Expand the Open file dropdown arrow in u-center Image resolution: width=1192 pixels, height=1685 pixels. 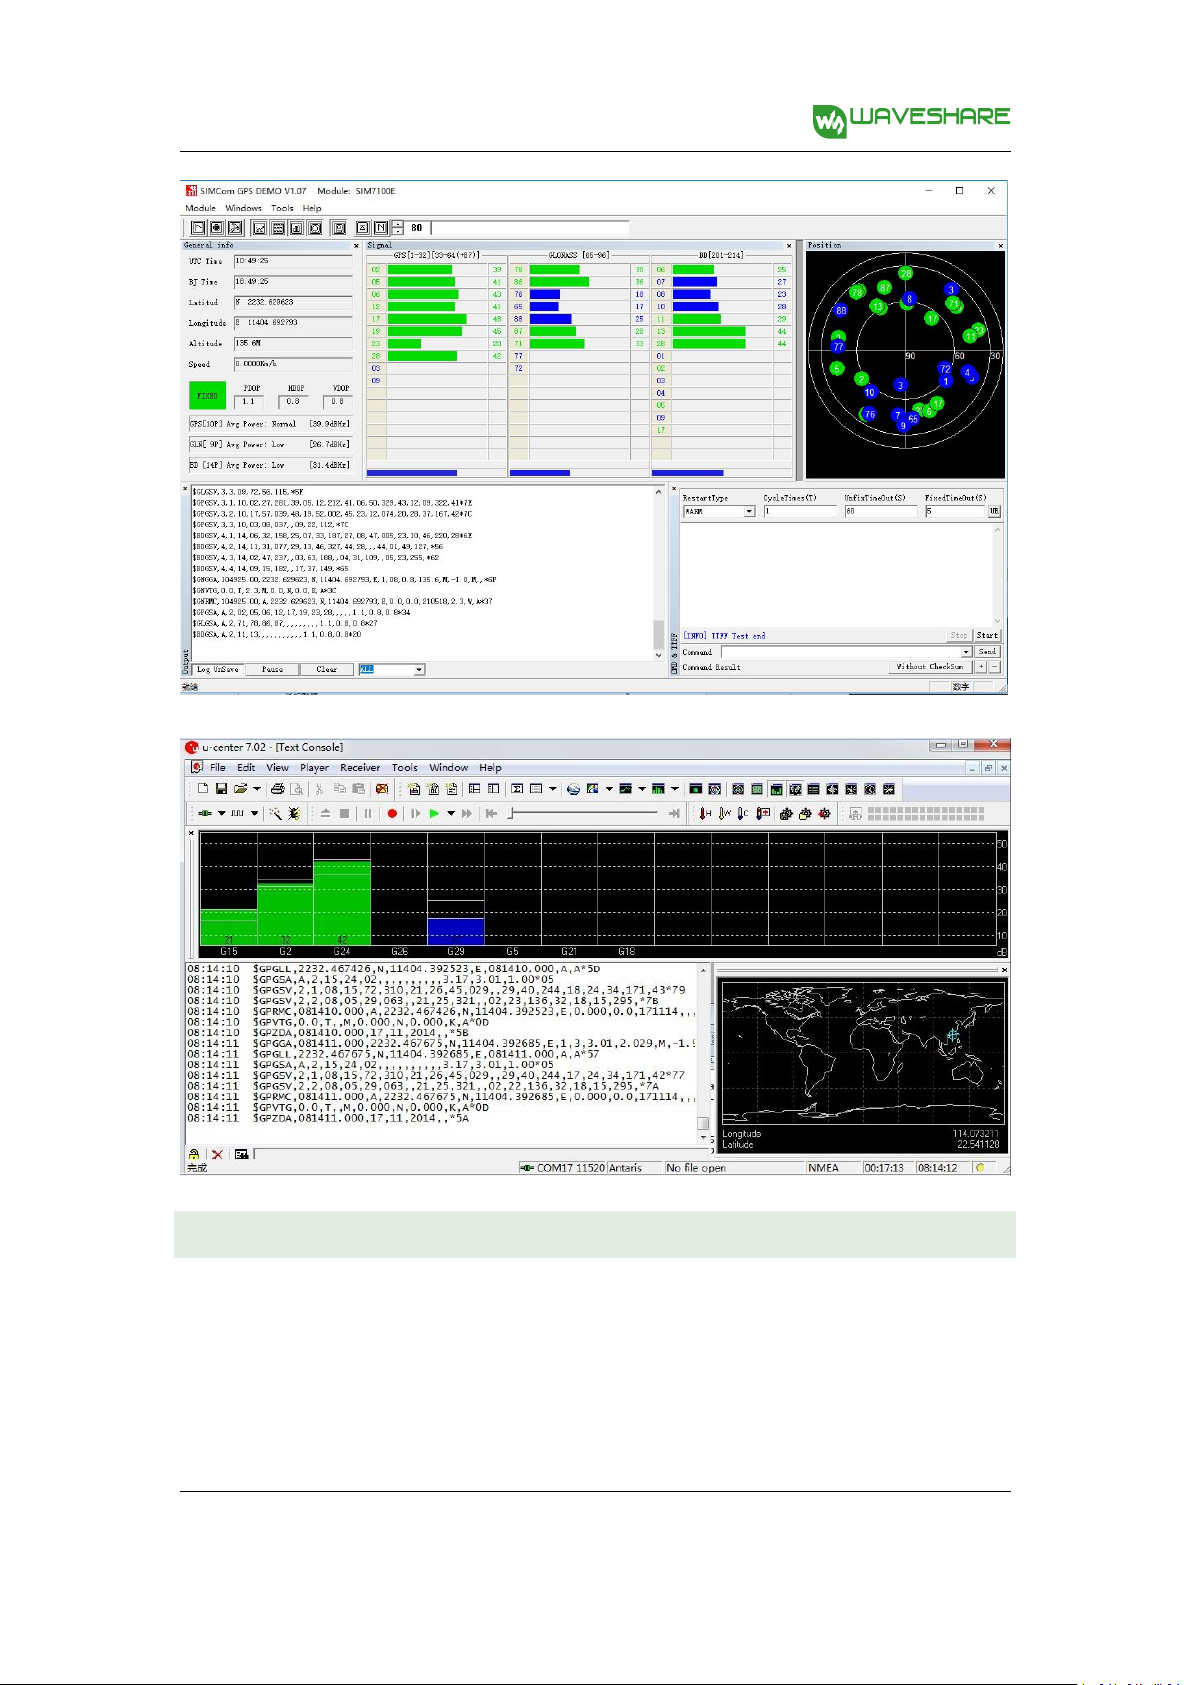pyautogui.click(x=257, y=789)
